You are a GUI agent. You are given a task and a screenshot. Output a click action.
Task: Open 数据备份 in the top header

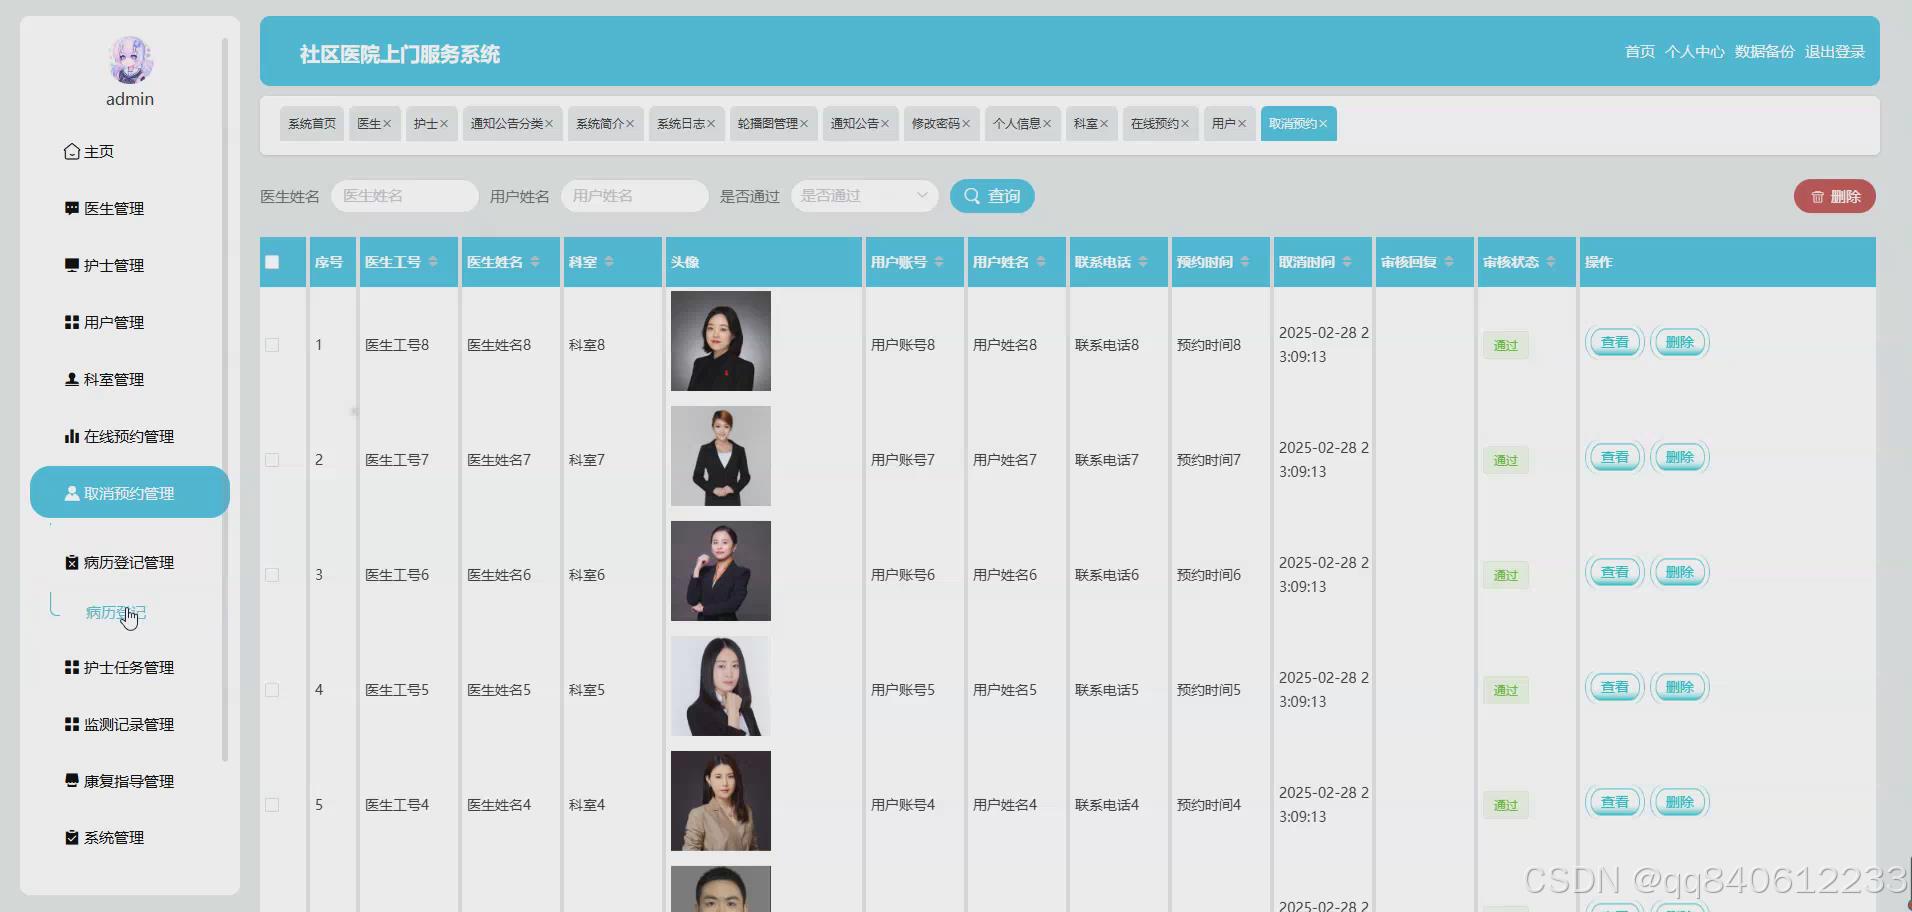tap(1764, 52)
